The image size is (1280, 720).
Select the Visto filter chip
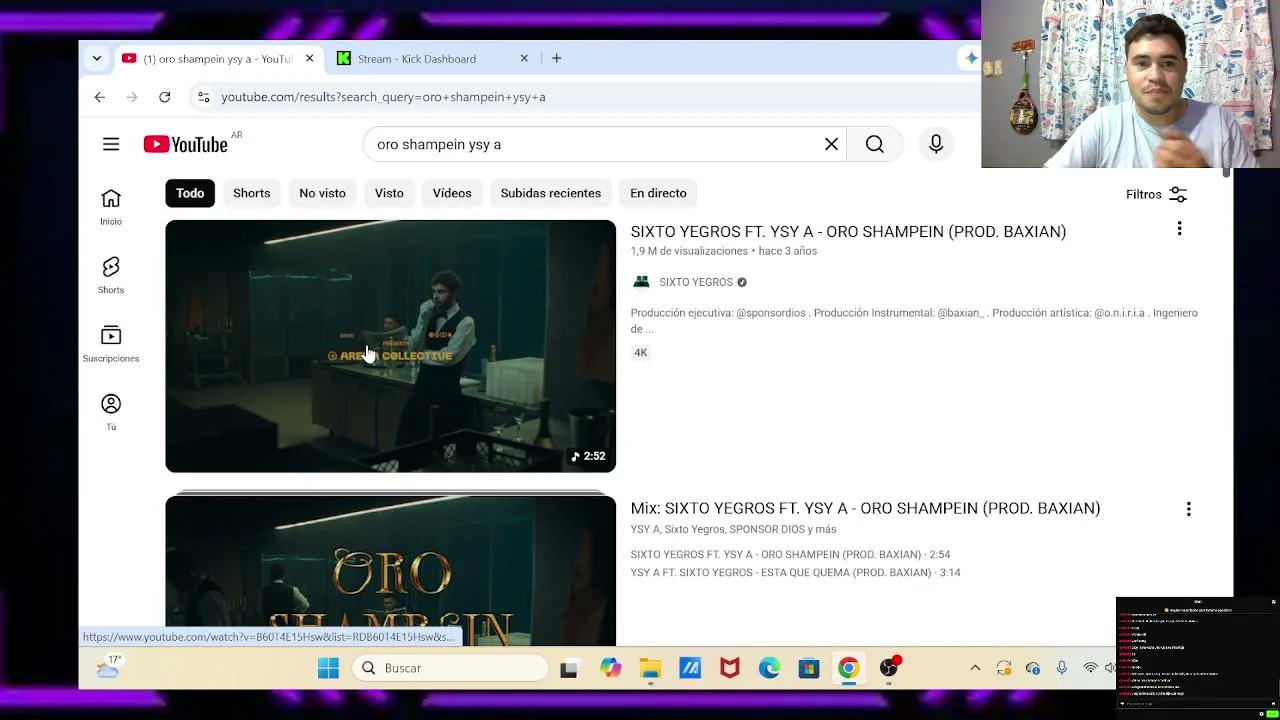pyautogui.click(x=389, y=193)
